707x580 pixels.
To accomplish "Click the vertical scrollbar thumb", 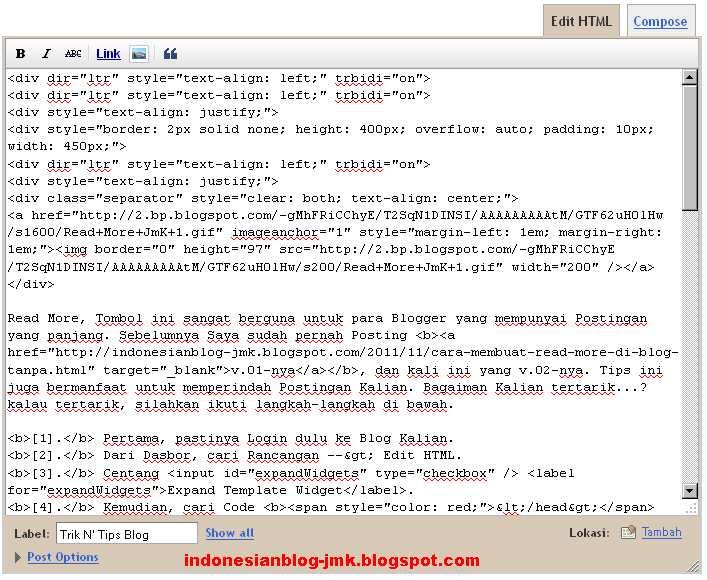I will (x=689, y=148).
